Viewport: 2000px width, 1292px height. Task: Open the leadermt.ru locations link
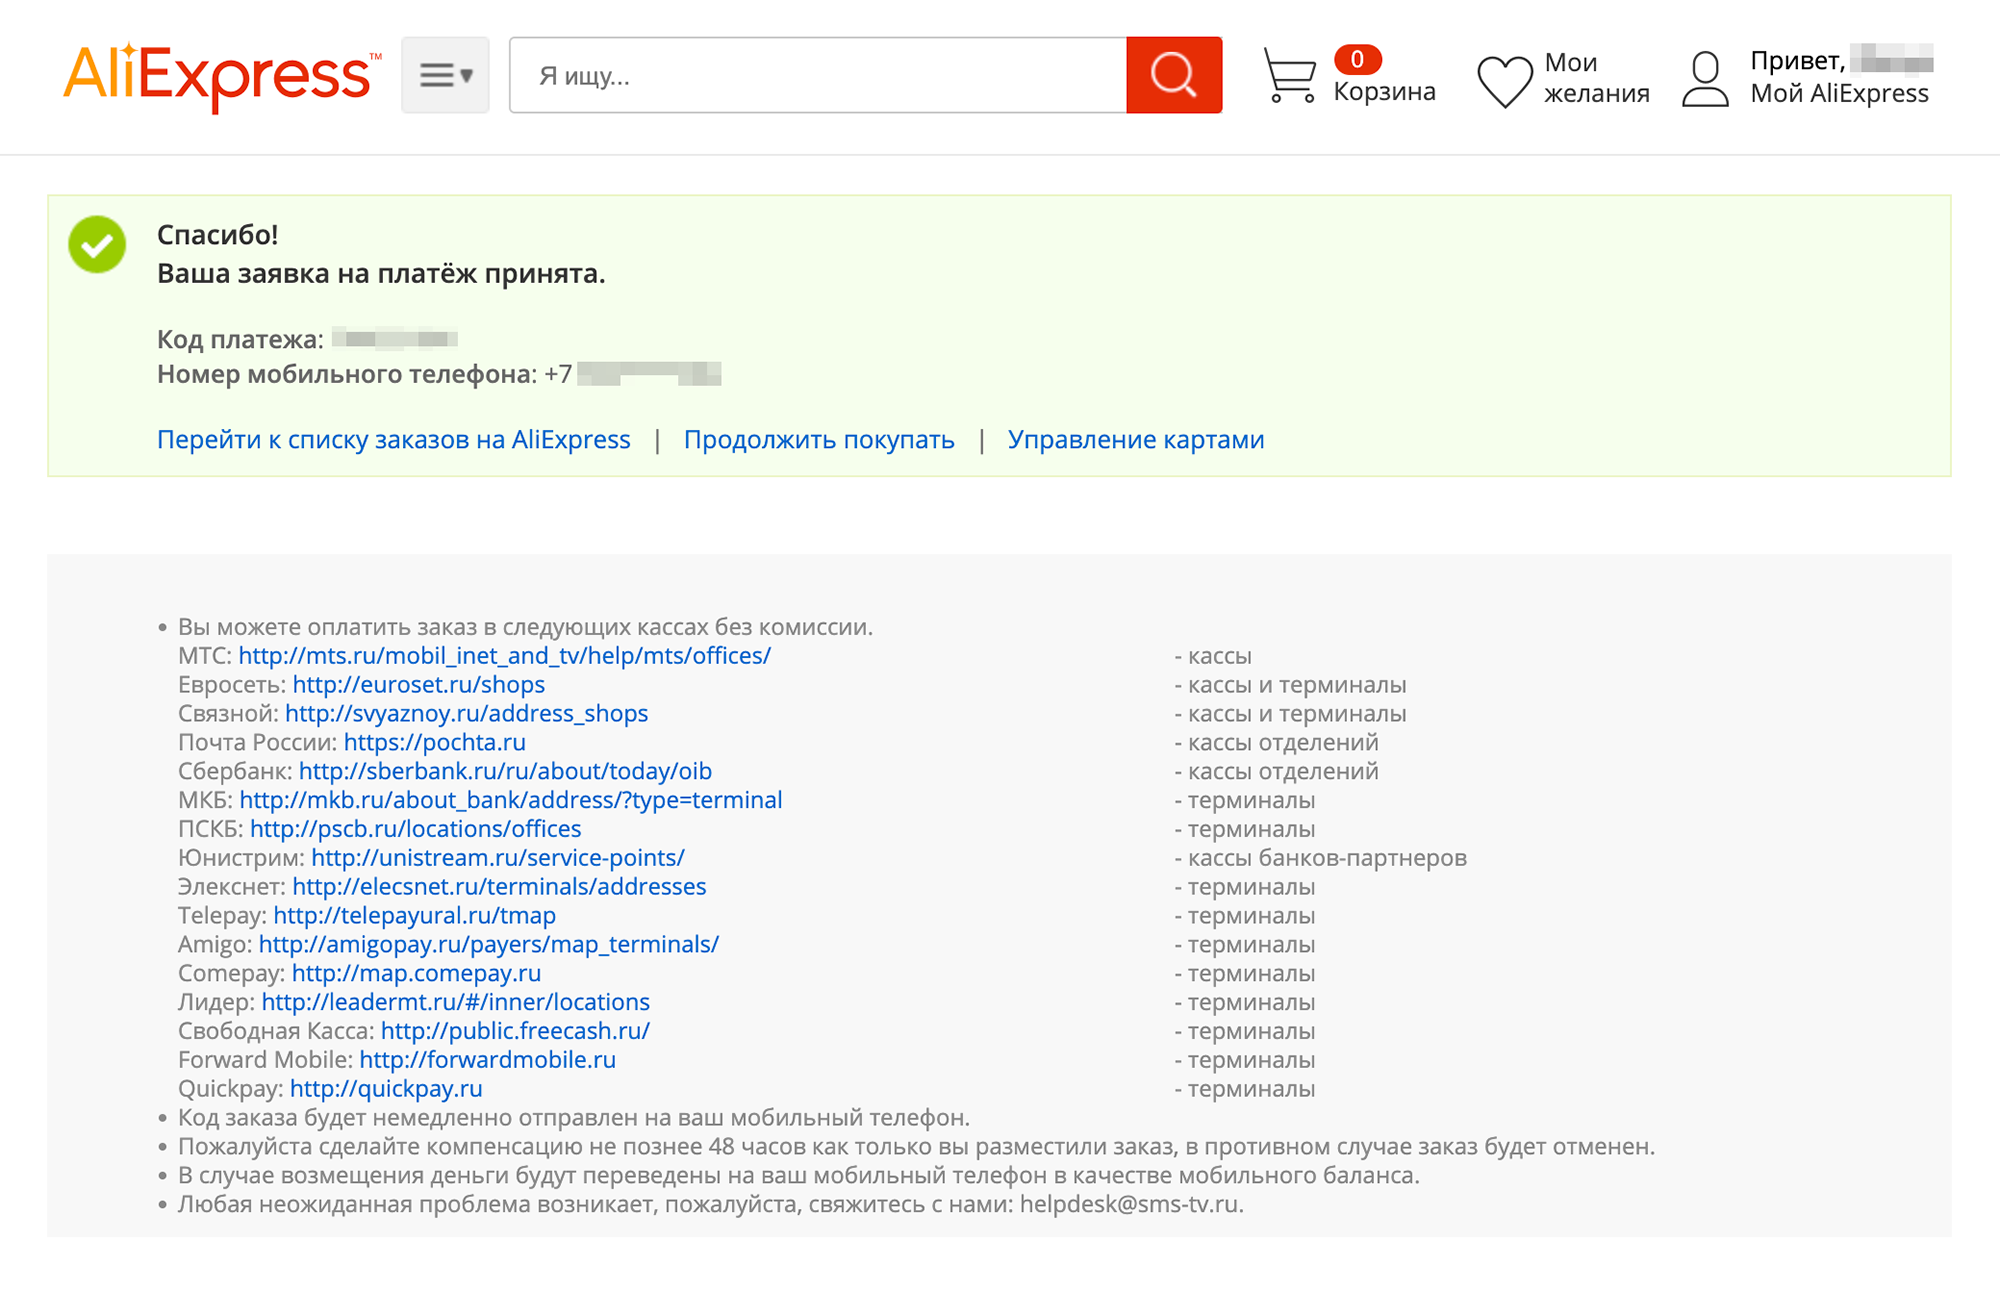pos(456,1002)
